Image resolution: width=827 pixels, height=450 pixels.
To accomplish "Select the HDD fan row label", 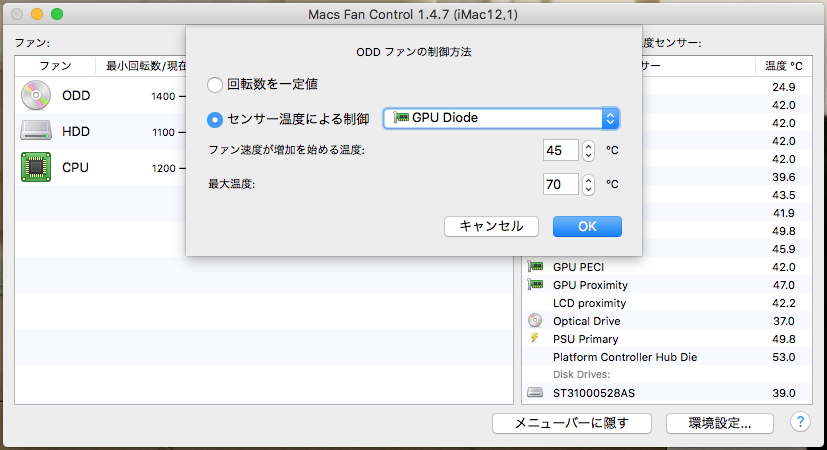I will coord(76,131).
